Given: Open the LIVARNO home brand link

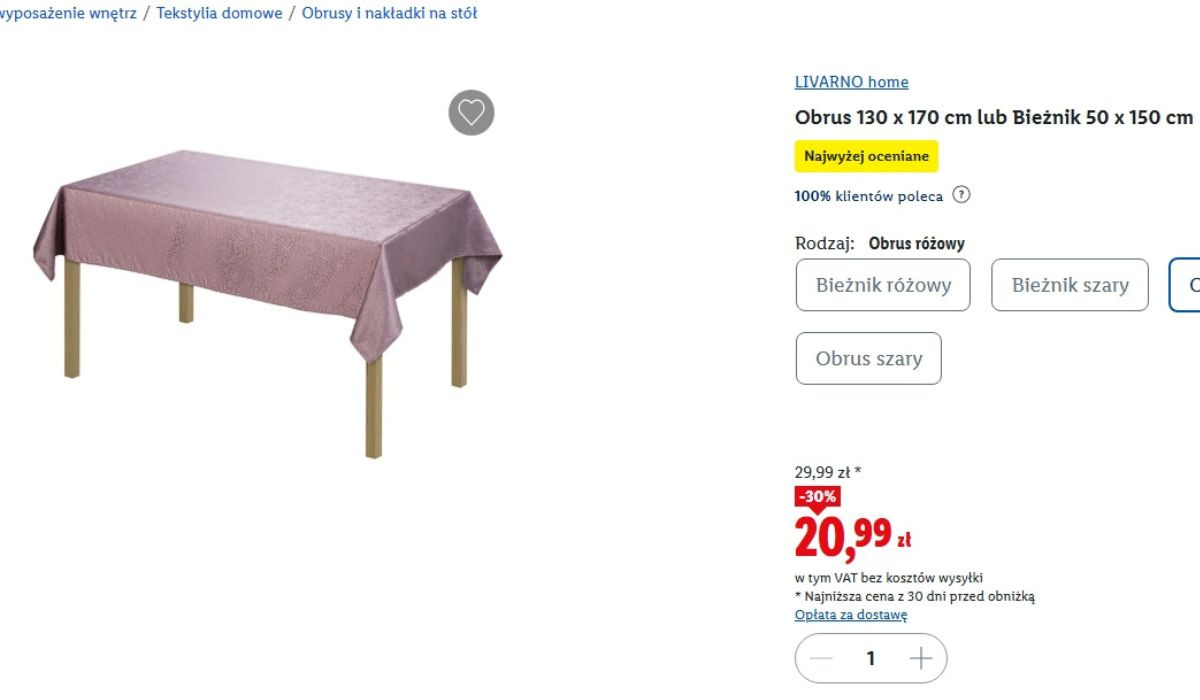Looking at the screenshot, I should coord(851,82).
